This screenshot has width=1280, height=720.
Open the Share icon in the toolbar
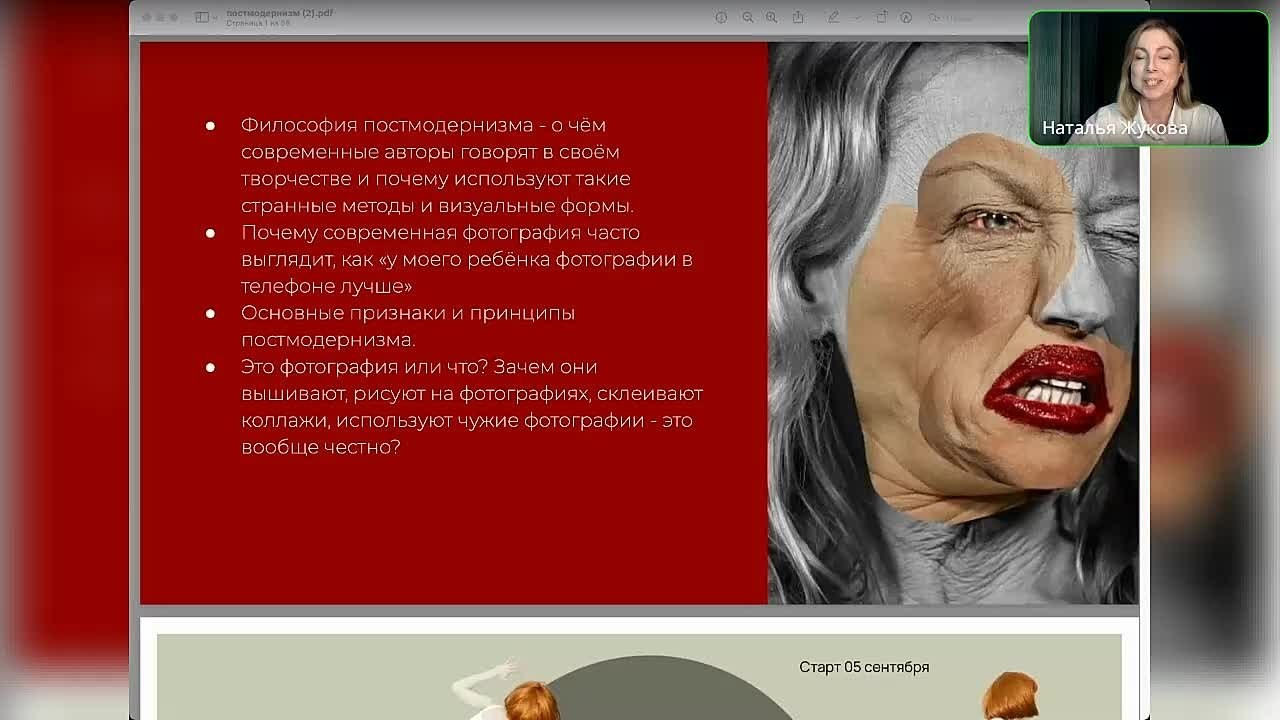click(x=798, y=17)
